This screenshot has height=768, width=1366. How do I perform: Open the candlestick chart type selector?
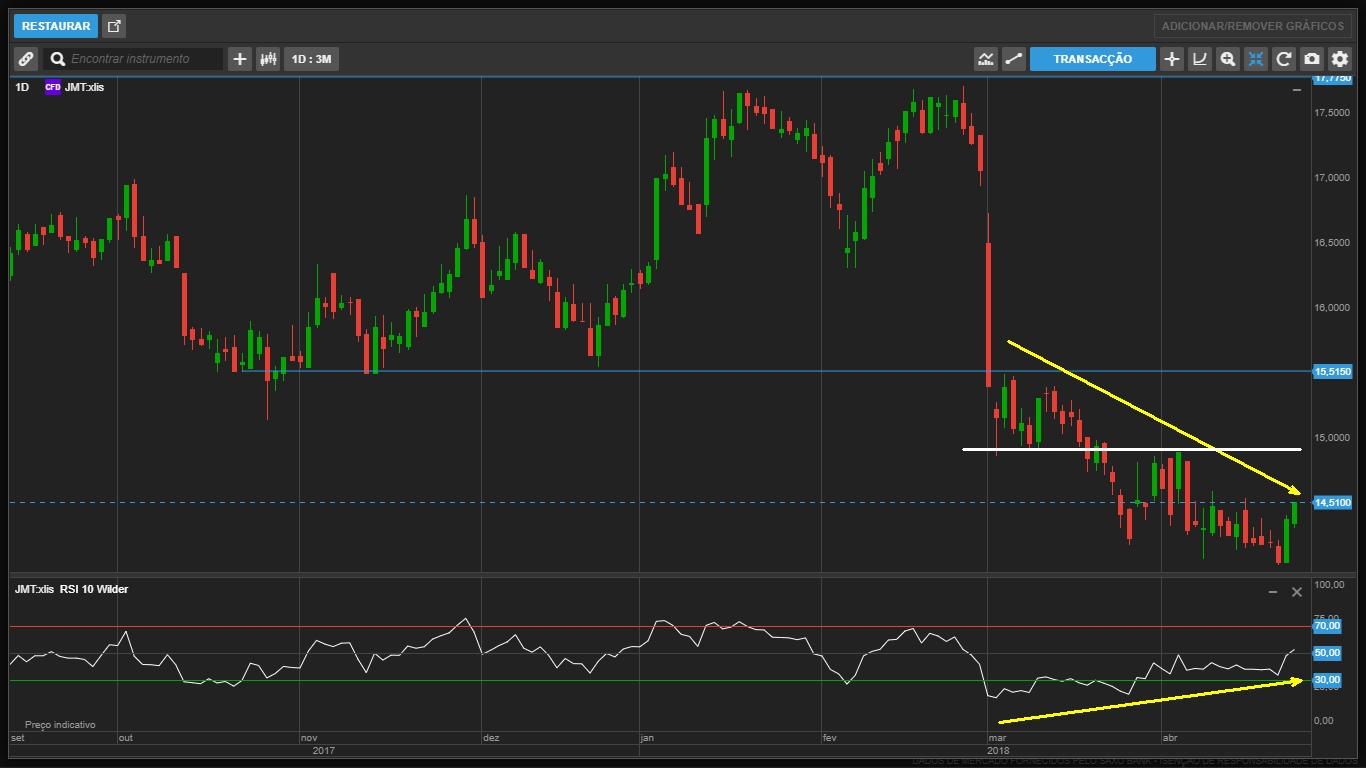click(x=268, y=59)
